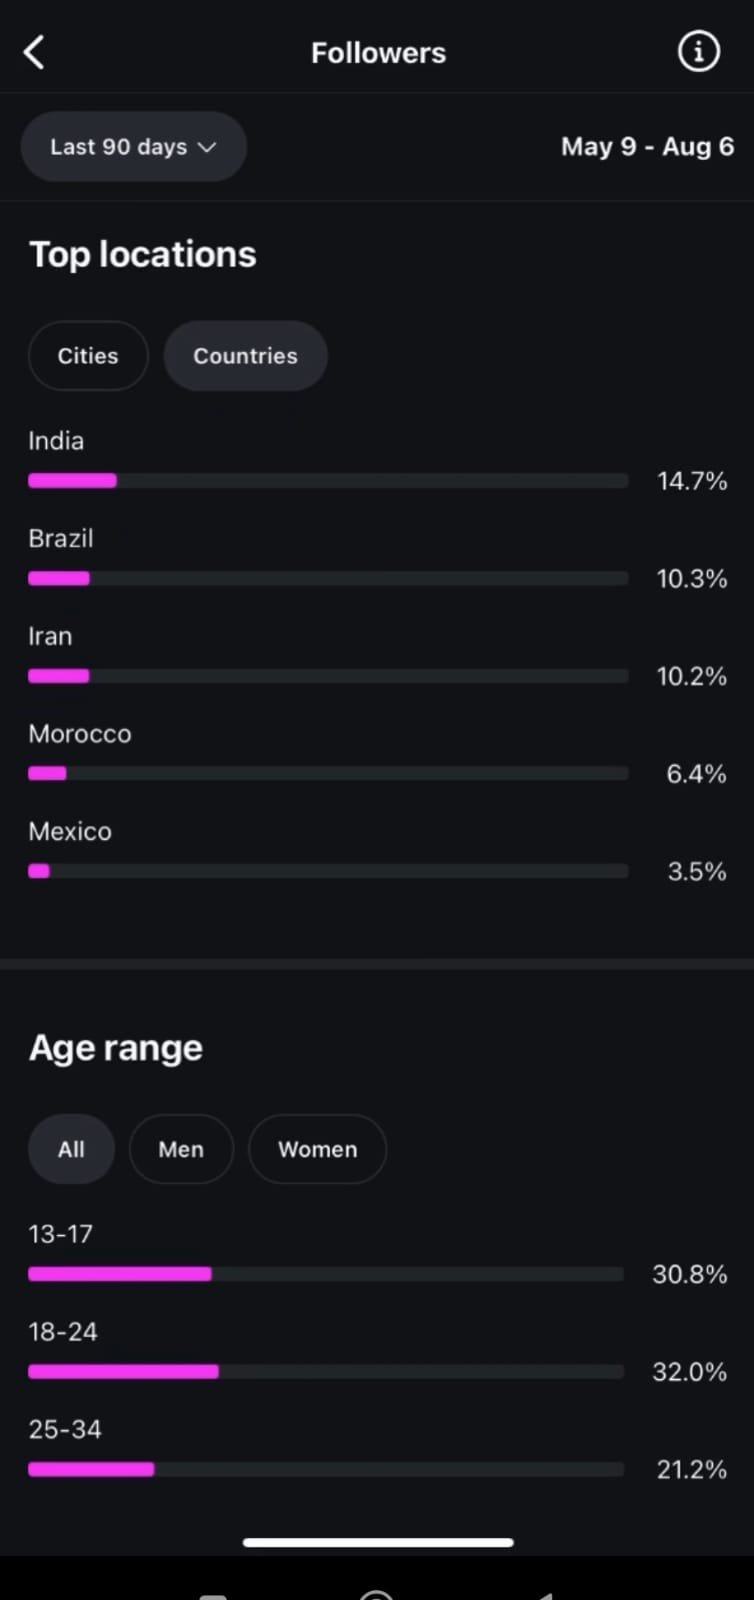The height and width of the screenshot is (1600, 754).
Task: Select the Countries tab
Action: 245,356
